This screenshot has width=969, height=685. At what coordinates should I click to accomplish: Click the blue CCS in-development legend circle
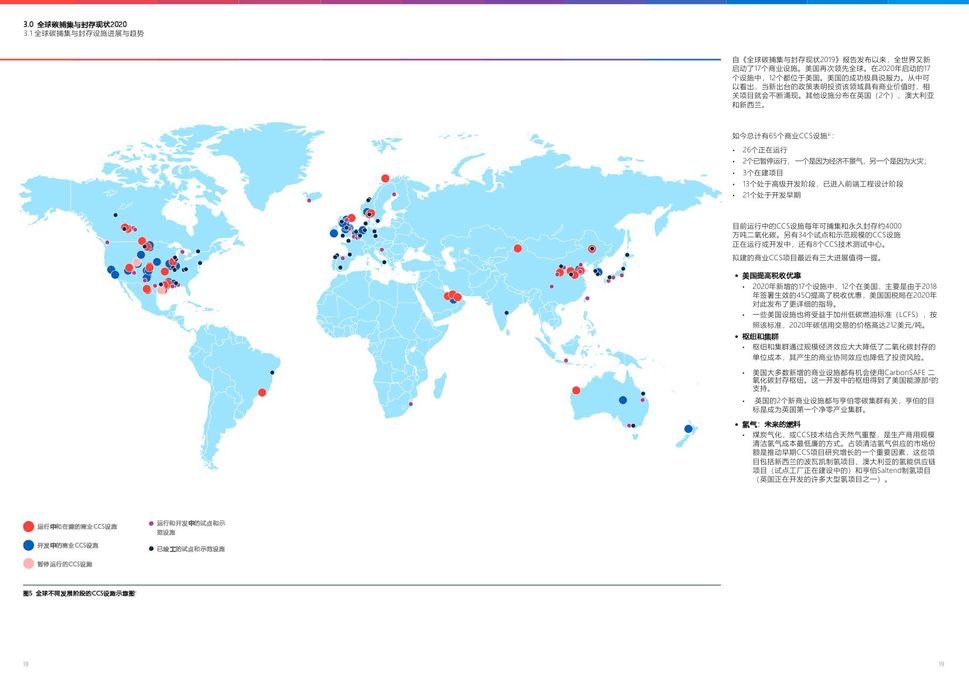tap(28, 545)
